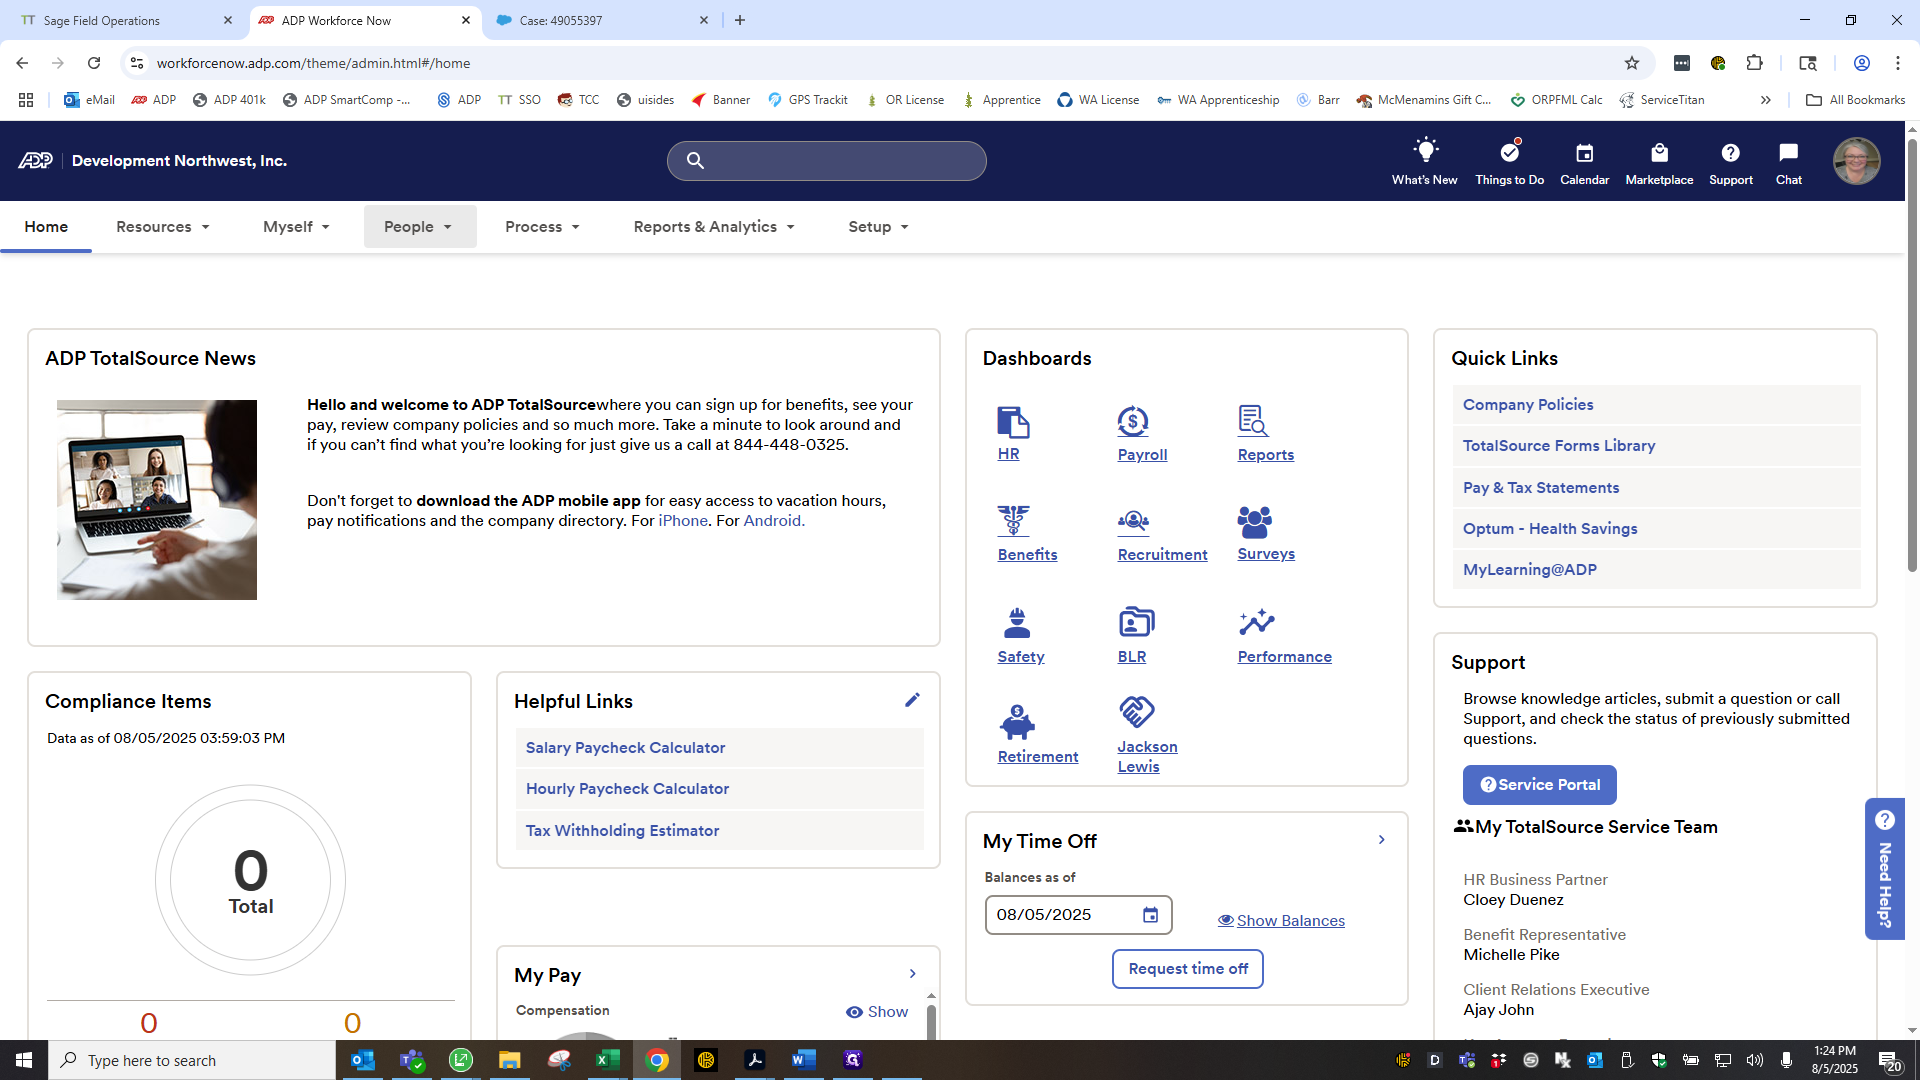Click the ADP logo
Image resolution: width=1920 pixels, height=1080 pixels.
[35, 161]
